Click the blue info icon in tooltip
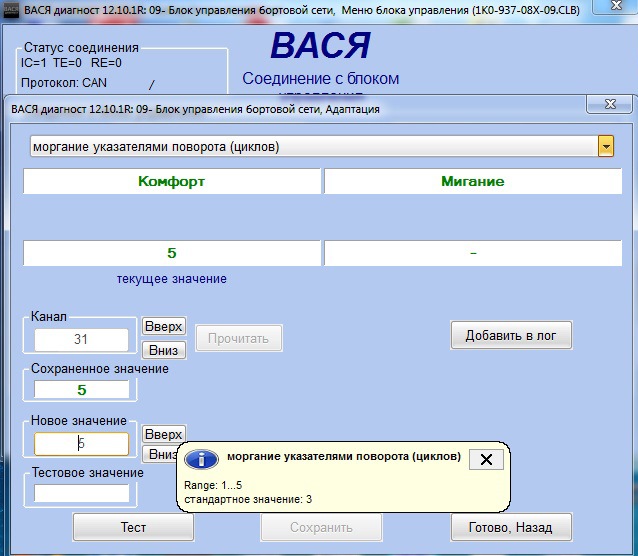The height and width of the screenshot is (556, 638). tap(201, 460)
